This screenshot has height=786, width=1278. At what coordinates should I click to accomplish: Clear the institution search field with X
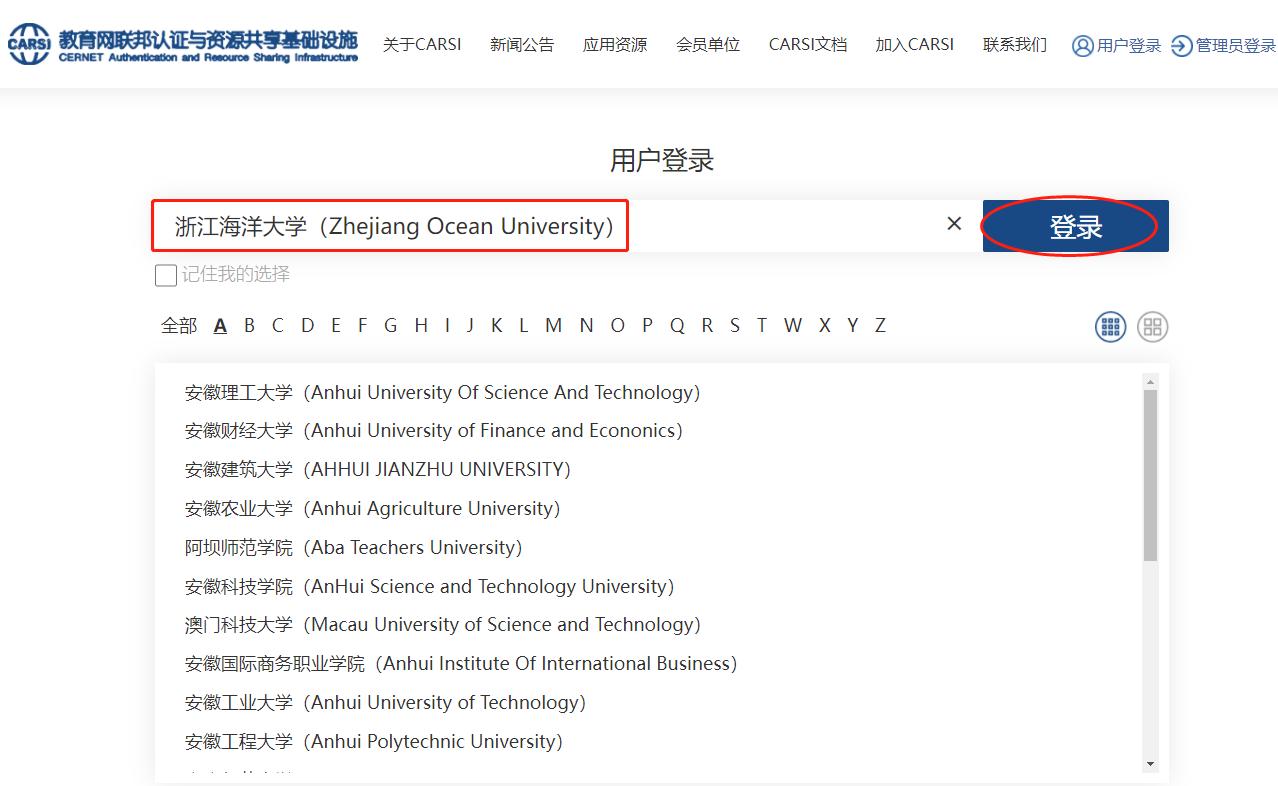pyautogui.click(x=954, y=224)
